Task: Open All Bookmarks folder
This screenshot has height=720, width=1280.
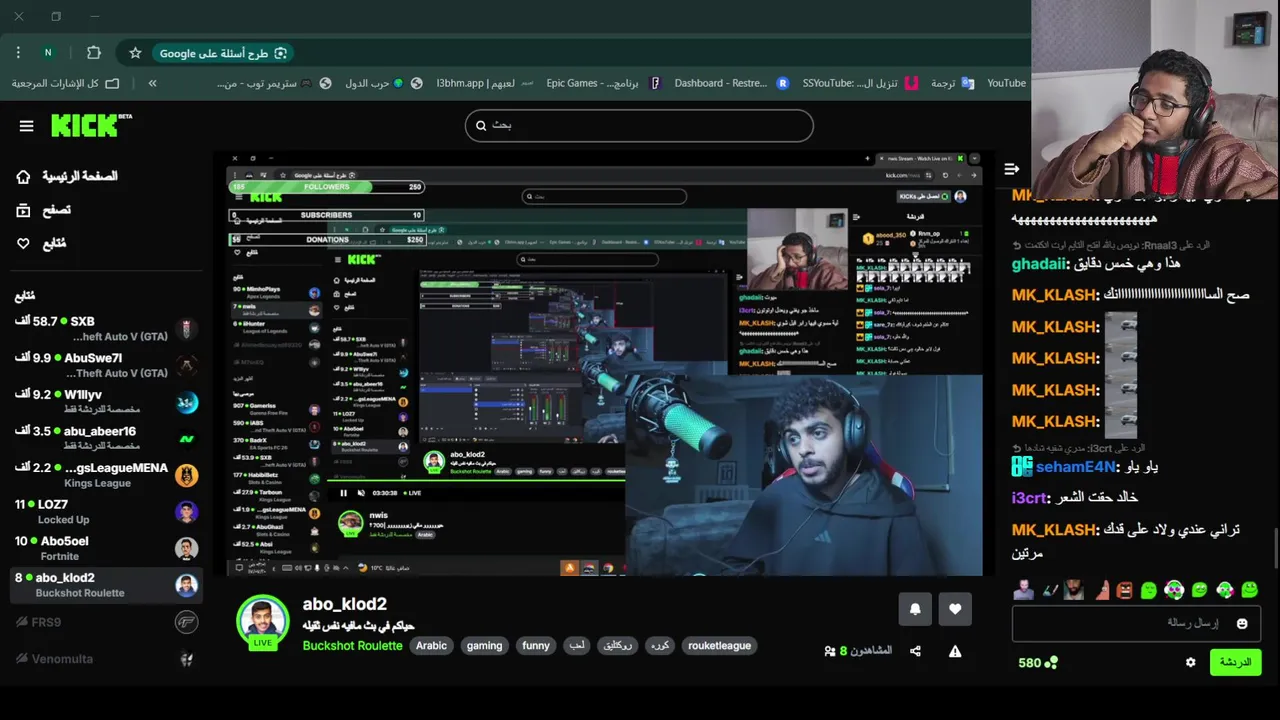Action: coord(65,83)
